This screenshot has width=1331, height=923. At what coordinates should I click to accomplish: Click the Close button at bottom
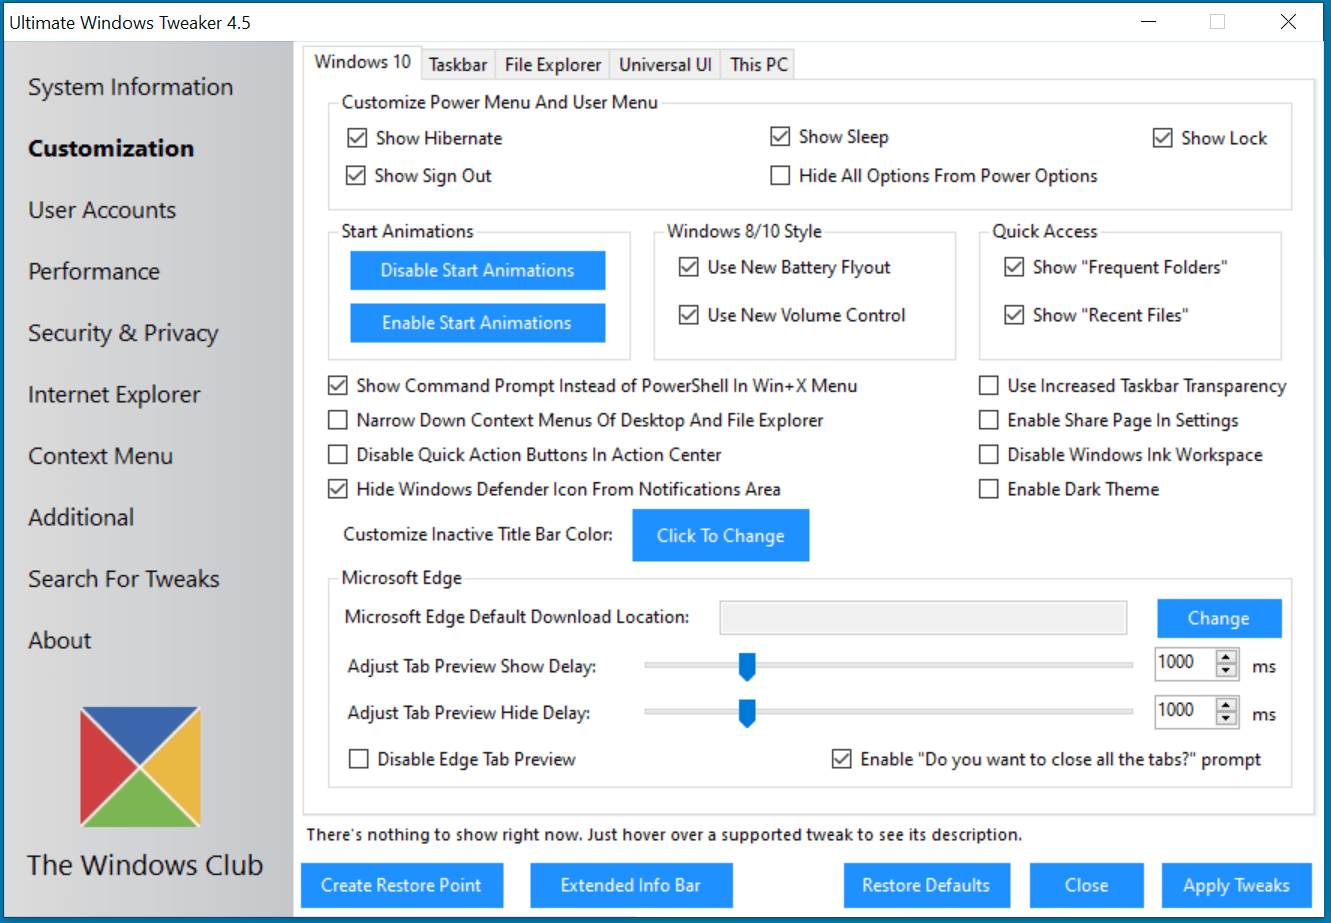pyautogui.click(x=1087, y=885)
